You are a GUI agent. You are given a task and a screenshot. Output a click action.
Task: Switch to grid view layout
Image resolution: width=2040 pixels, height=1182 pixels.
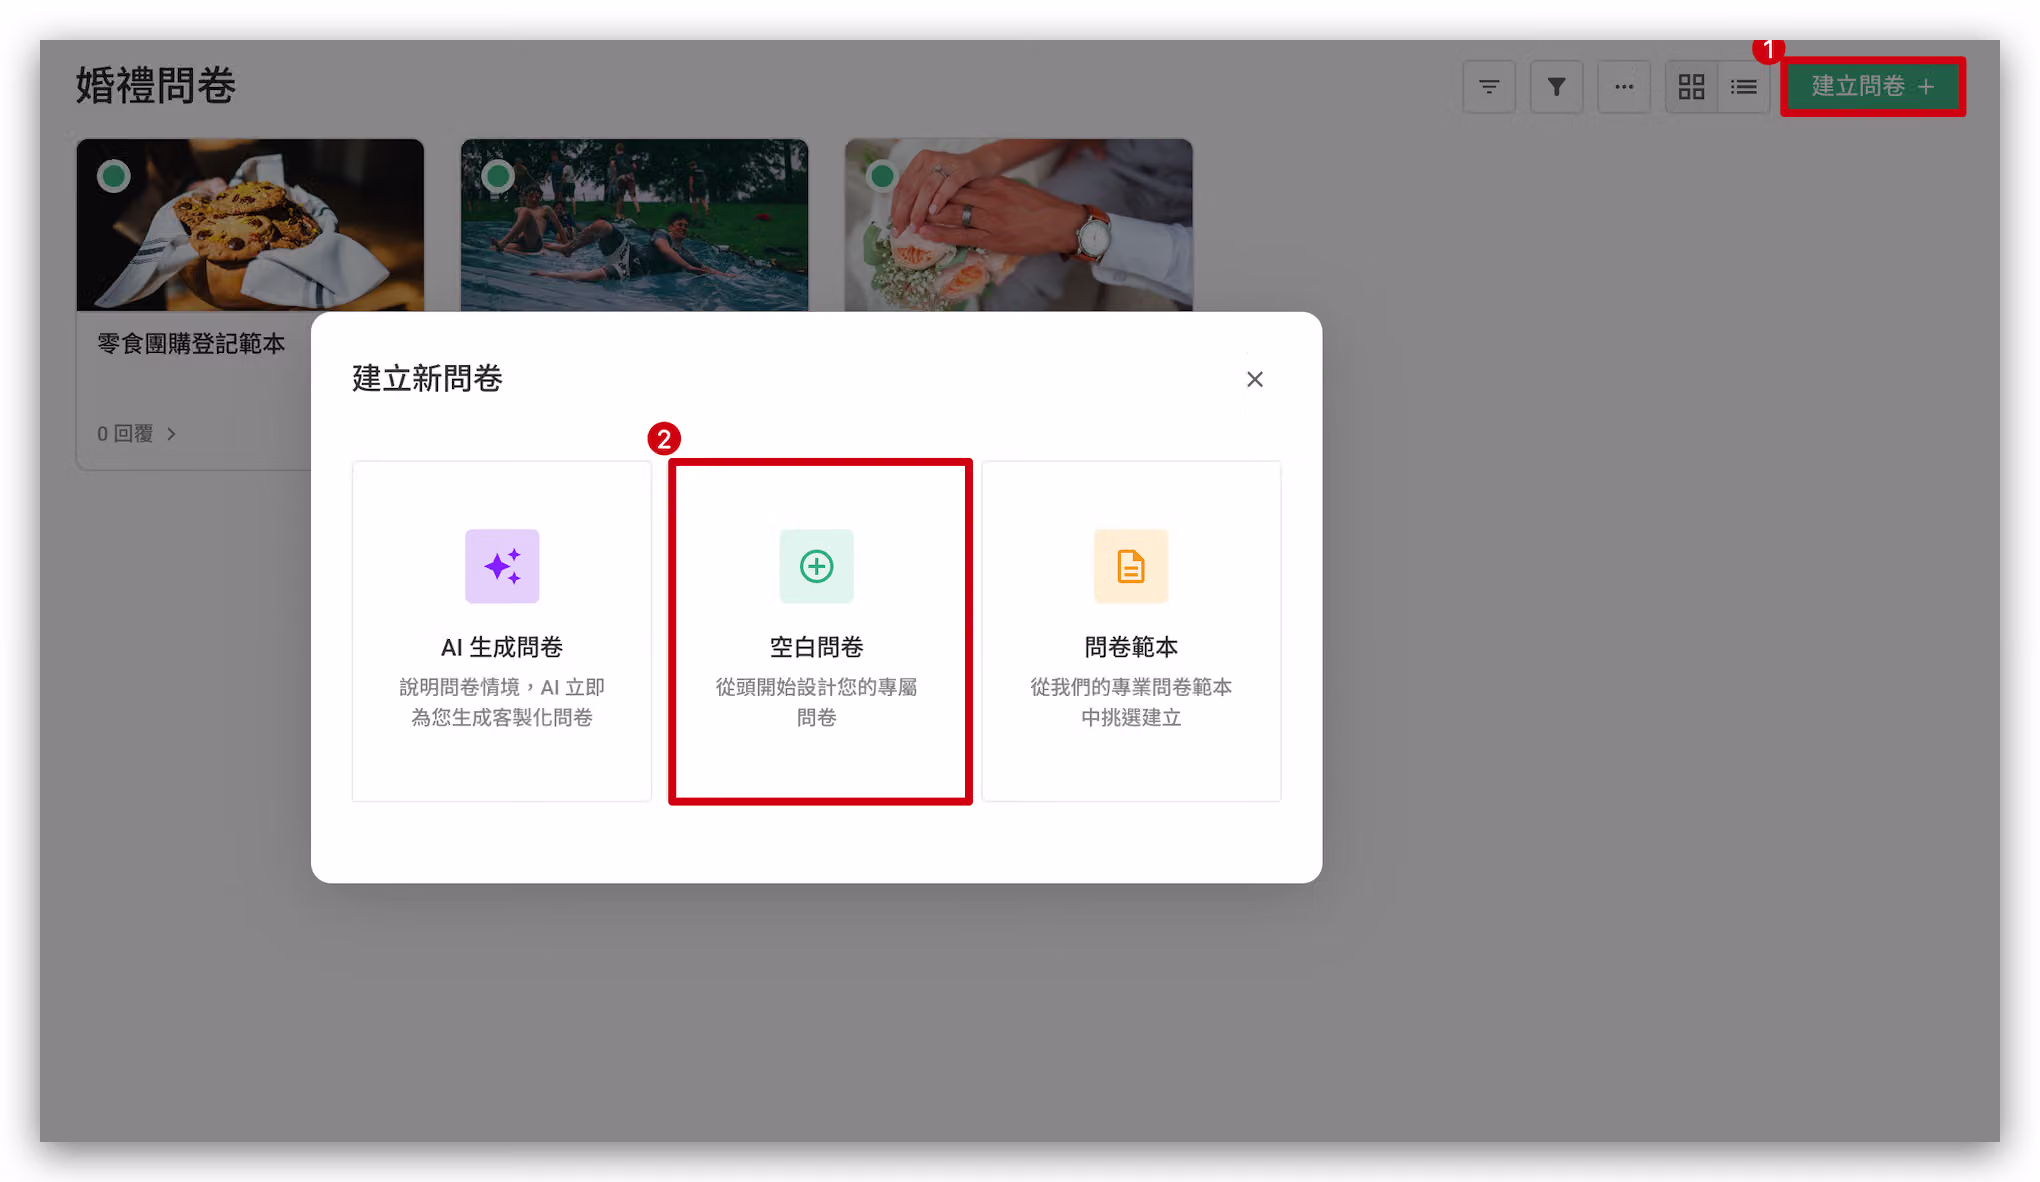1691,87
